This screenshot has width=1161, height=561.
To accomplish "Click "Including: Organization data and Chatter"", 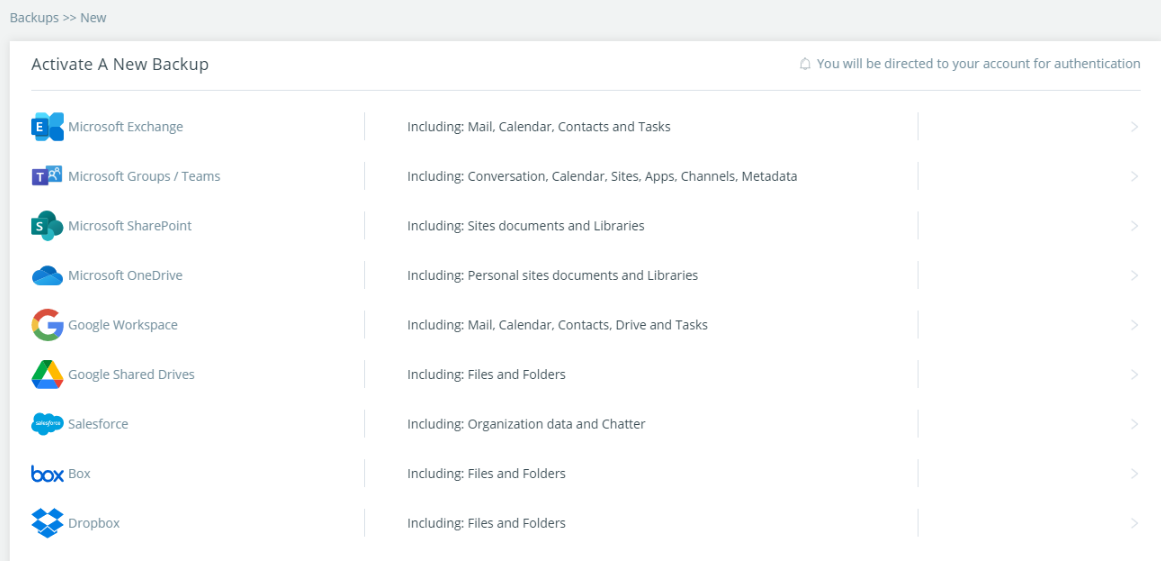I will 526,424.
